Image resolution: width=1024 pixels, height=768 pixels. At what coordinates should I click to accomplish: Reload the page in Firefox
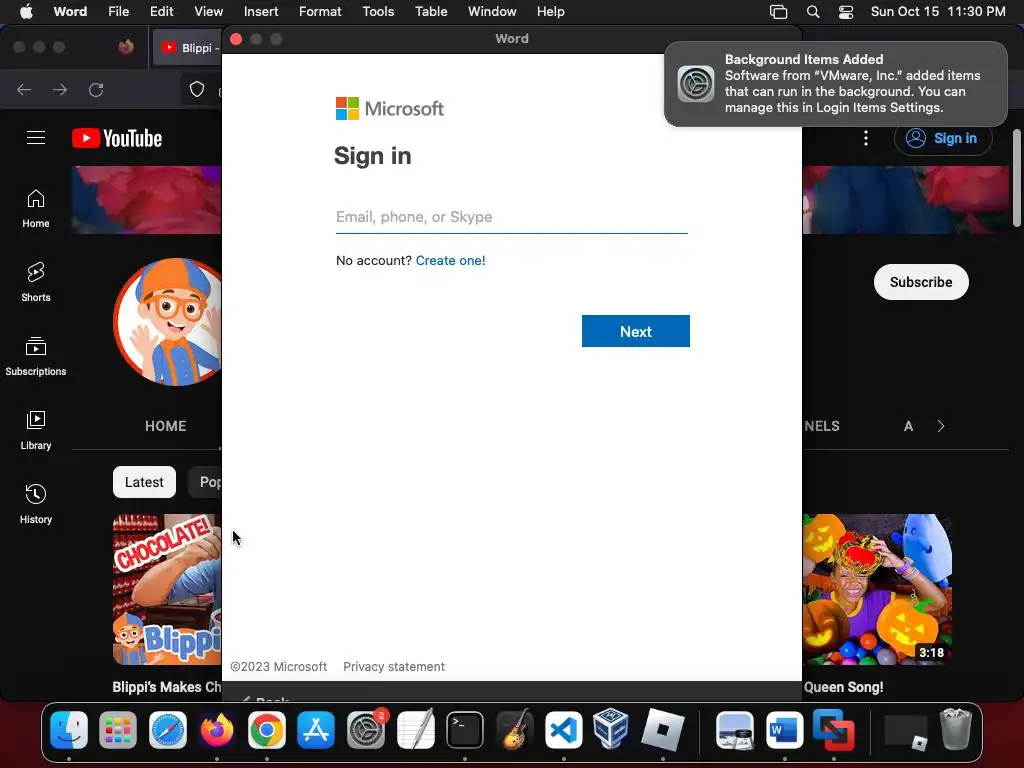96,89
